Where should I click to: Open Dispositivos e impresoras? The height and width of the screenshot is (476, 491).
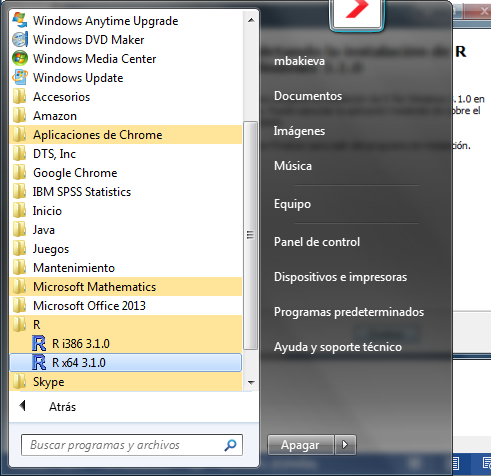340,277
